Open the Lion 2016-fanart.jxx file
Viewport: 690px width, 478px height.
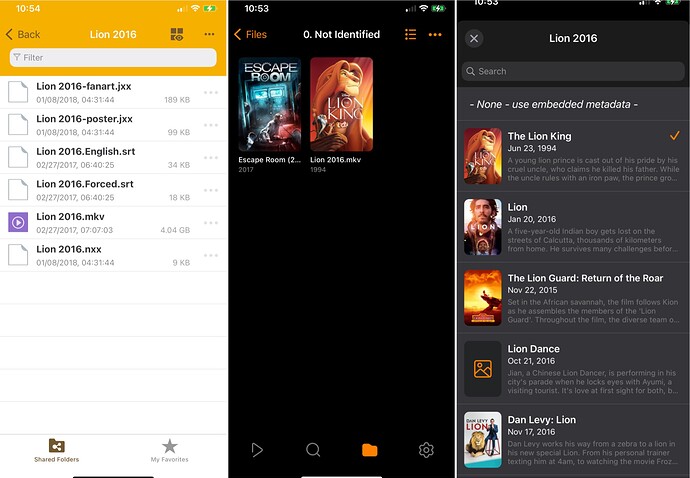click(x=113, y=92)
